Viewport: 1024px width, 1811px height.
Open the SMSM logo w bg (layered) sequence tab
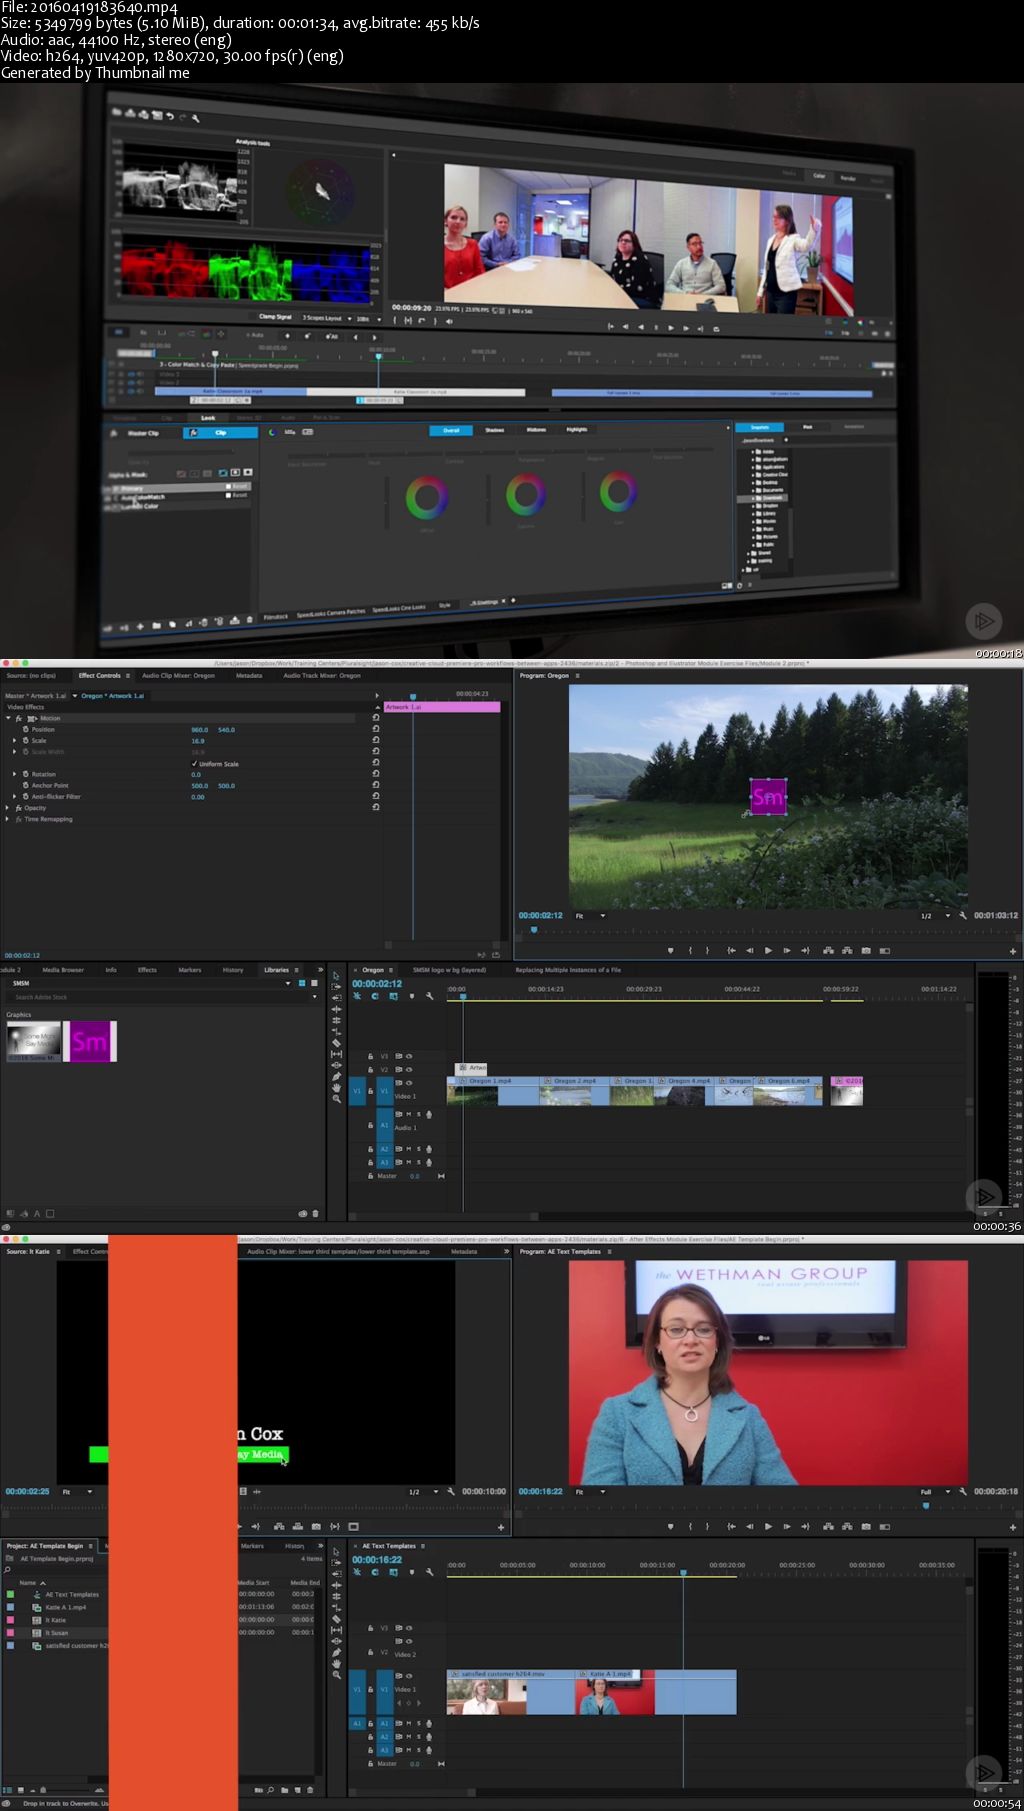coord(449,969)
